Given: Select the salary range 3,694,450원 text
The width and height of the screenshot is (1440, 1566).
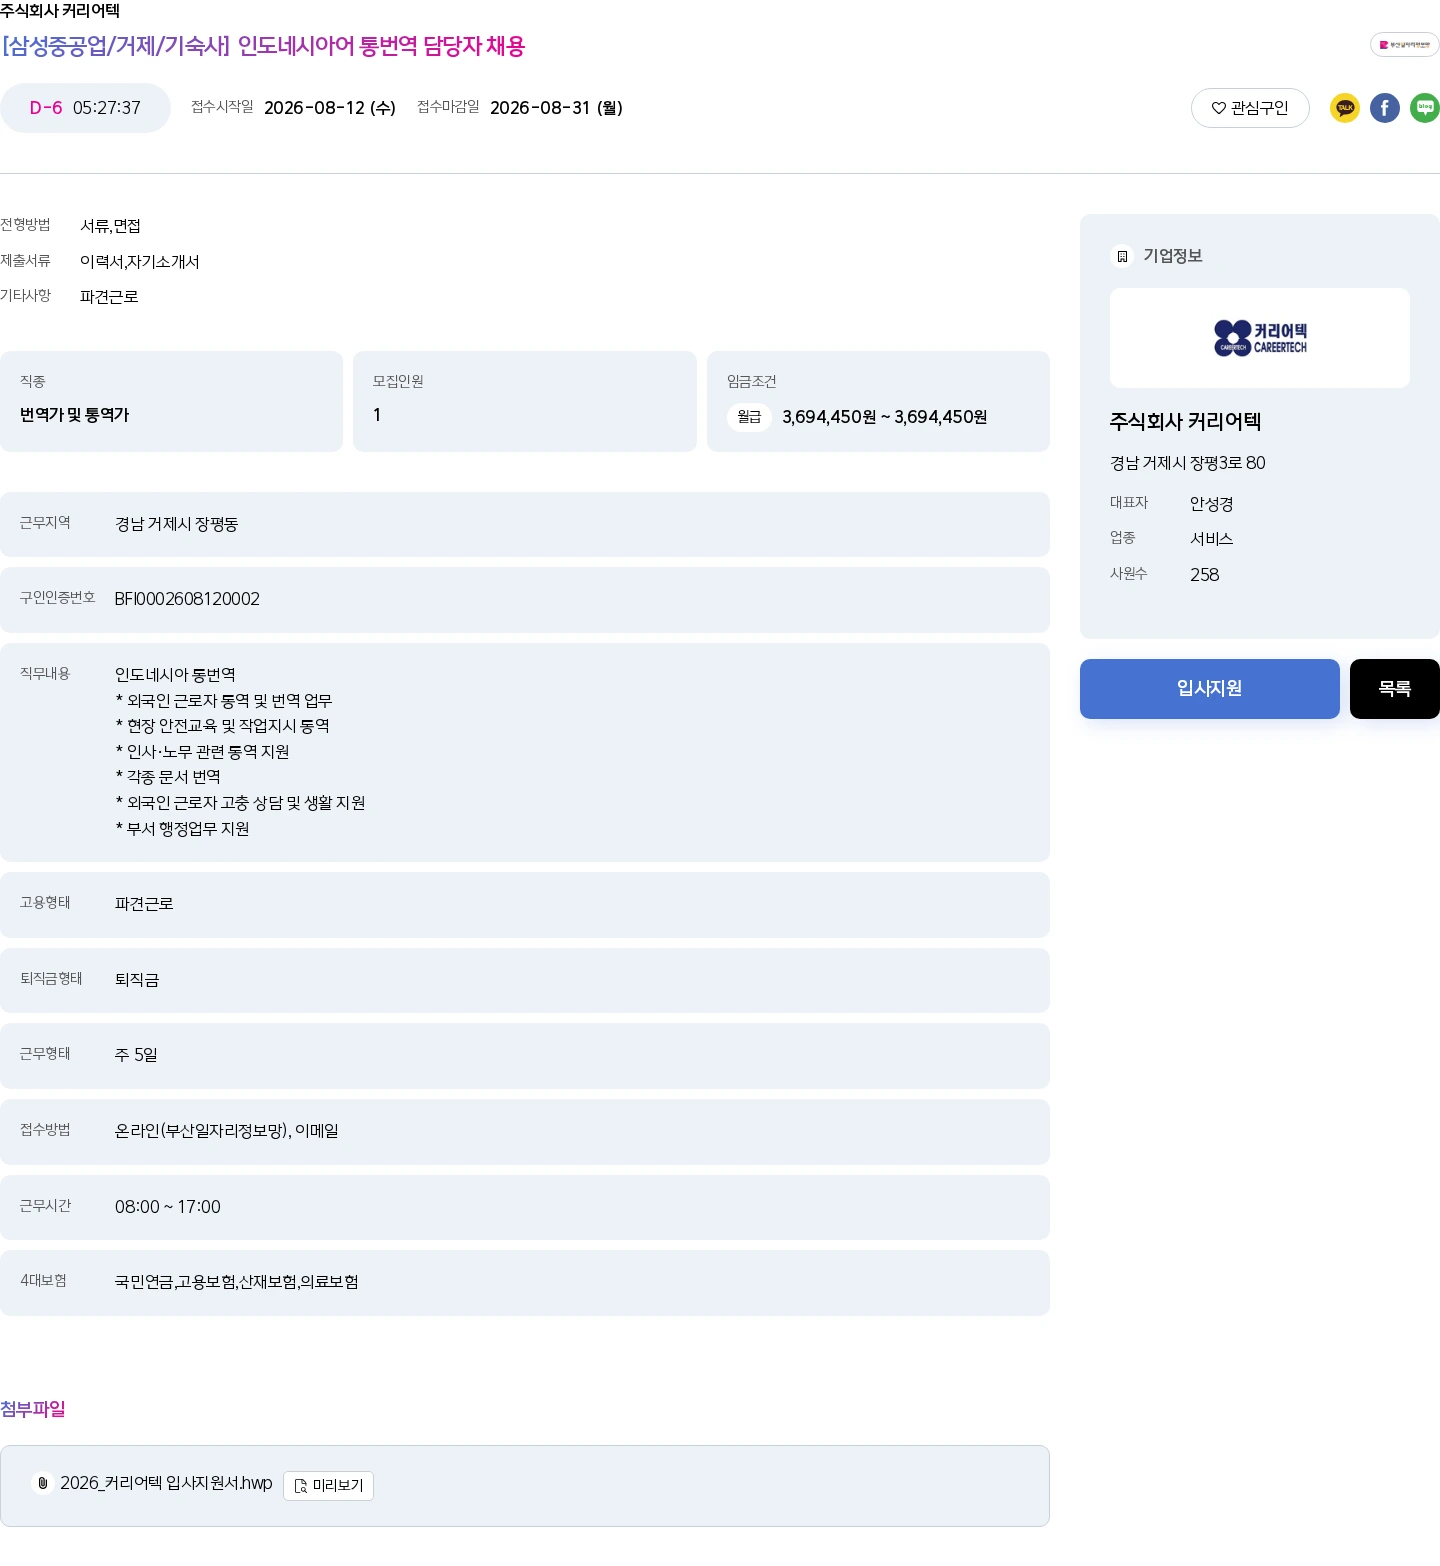Looking at the screenshot, I should [885, 417].
